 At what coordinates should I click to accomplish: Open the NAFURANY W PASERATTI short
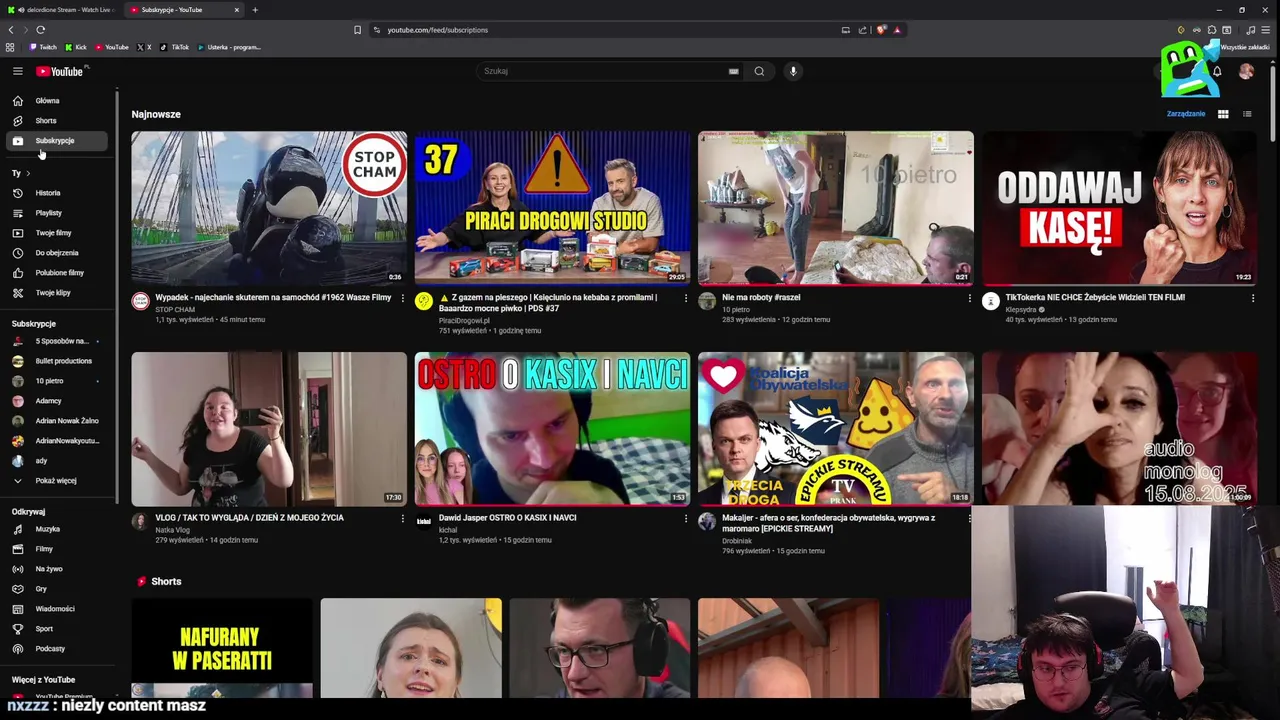(221, 648)
